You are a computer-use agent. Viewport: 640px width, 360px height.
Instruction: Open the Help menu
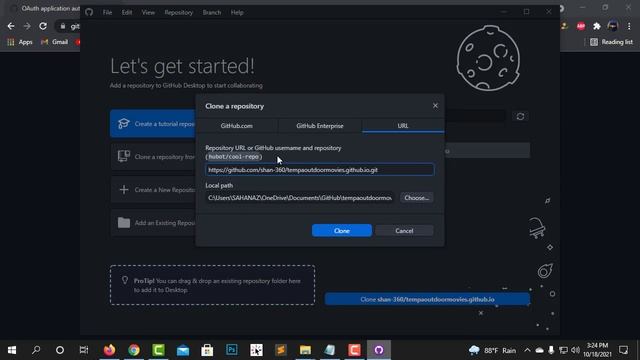coord(237,13)
